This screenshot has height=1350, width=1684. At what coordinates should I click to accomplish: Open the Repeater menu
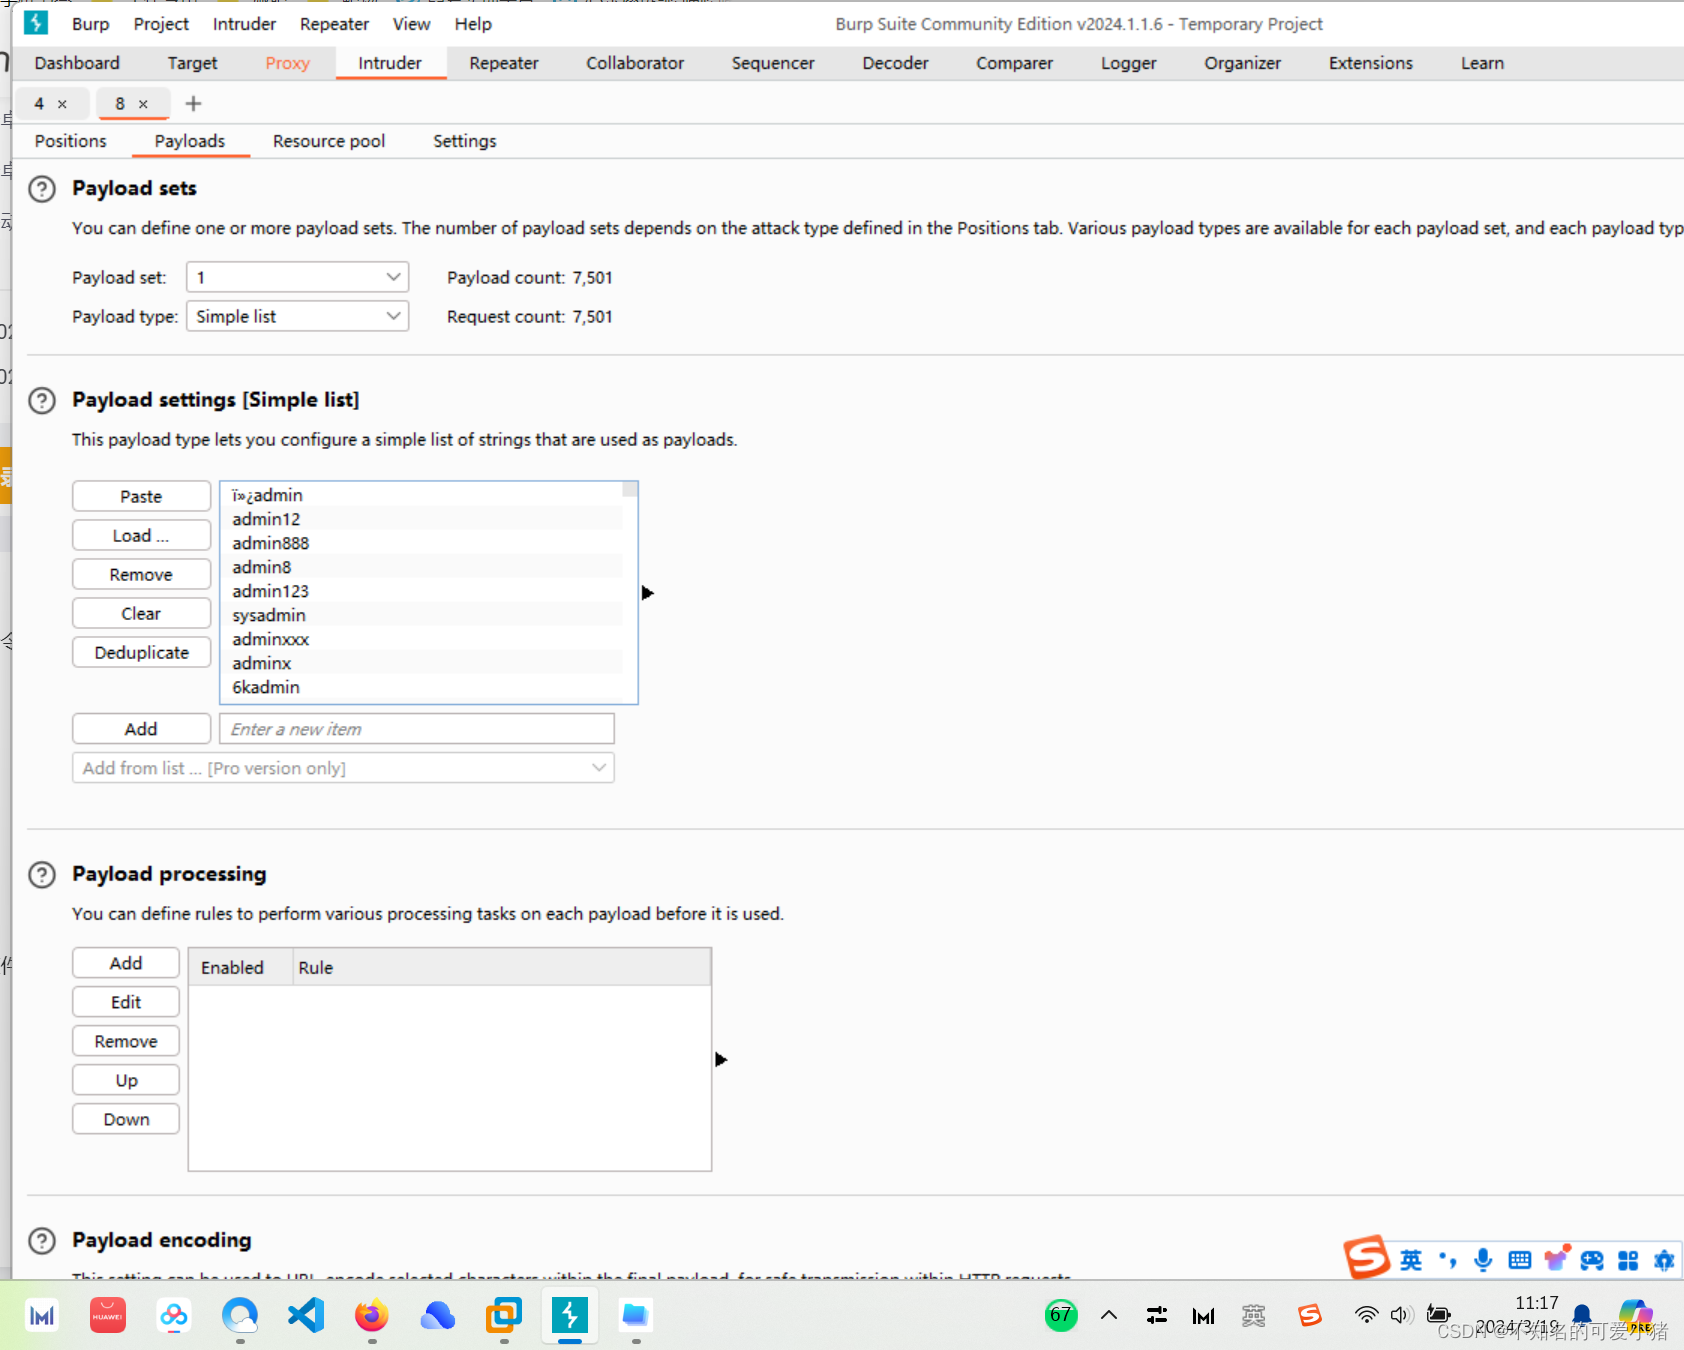334,24
